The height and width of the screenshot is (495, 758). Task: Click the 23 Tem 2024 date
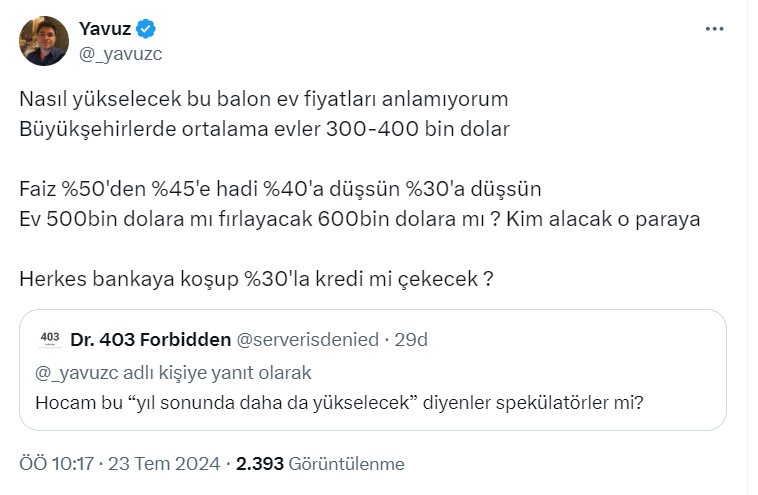tap(165, 464)
